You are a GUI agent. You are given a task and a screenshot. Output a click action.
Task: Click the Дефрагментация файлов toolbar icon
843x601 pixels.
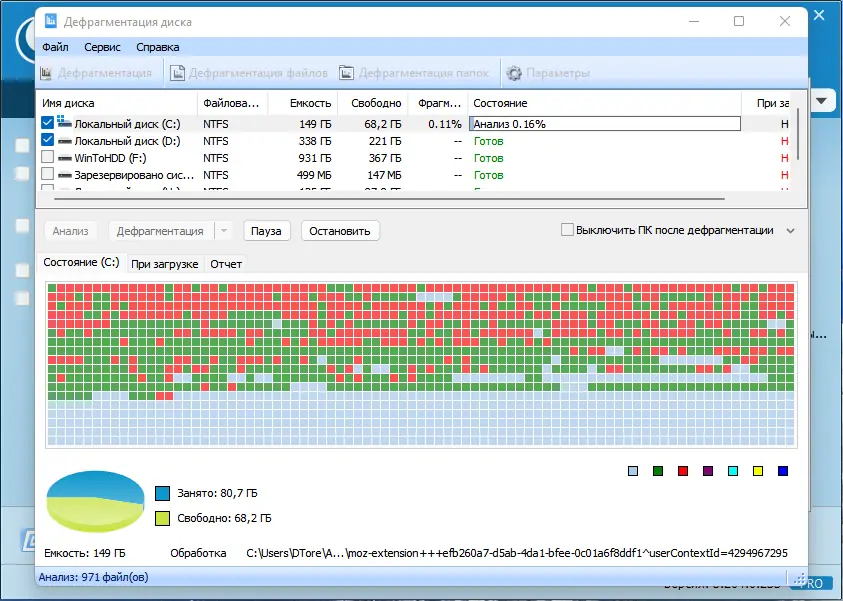click(177, 73)
